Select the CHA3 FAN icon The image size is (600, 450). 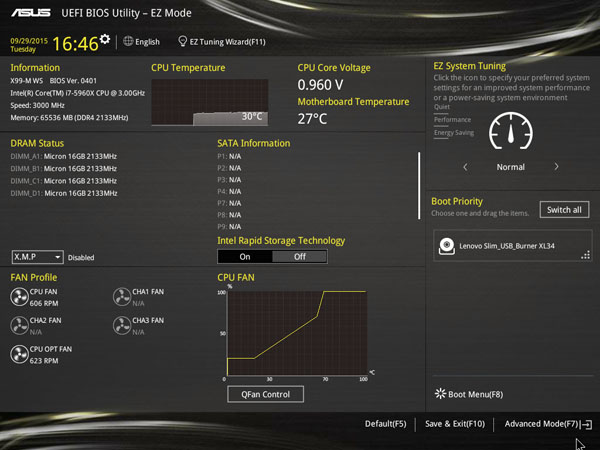pos(122,326)
